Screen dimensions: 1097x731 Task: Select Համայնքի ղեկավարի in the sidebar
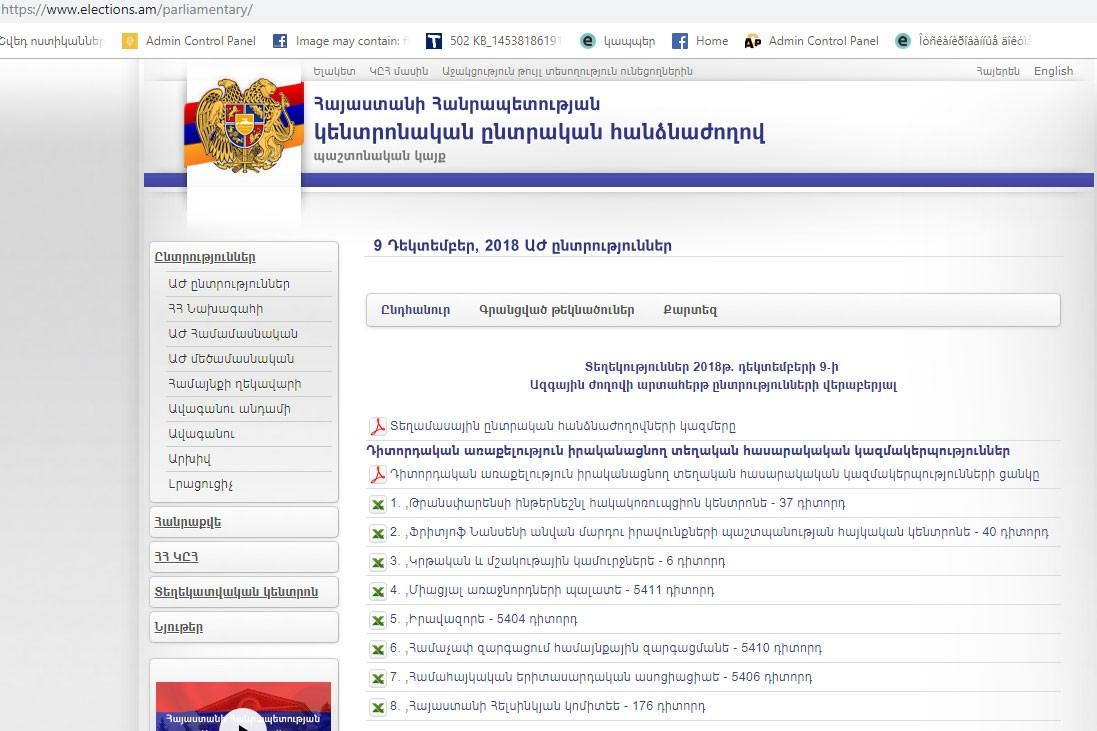(234, 384)
